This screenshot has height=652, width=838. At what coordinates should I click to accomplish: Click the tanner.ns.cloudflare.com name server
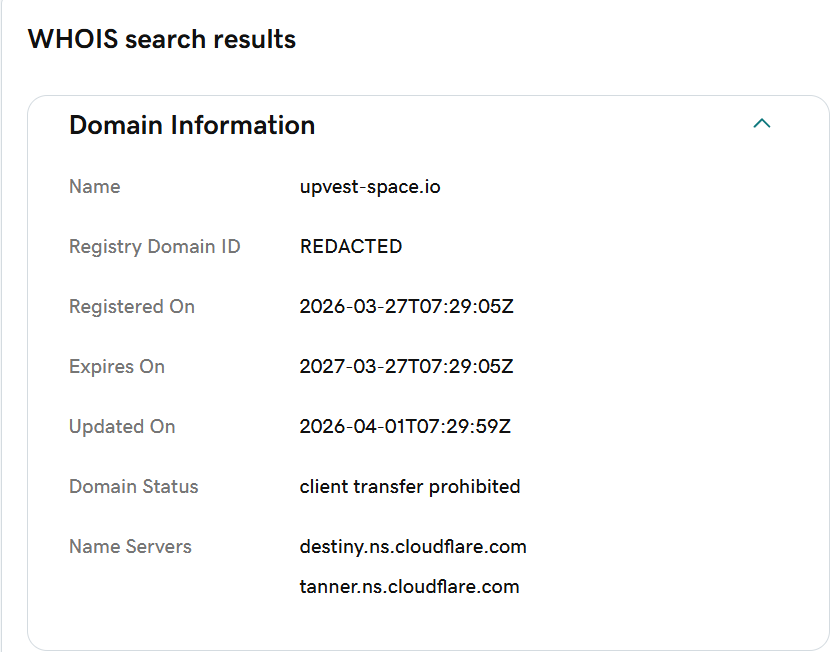tap(409, 587)
